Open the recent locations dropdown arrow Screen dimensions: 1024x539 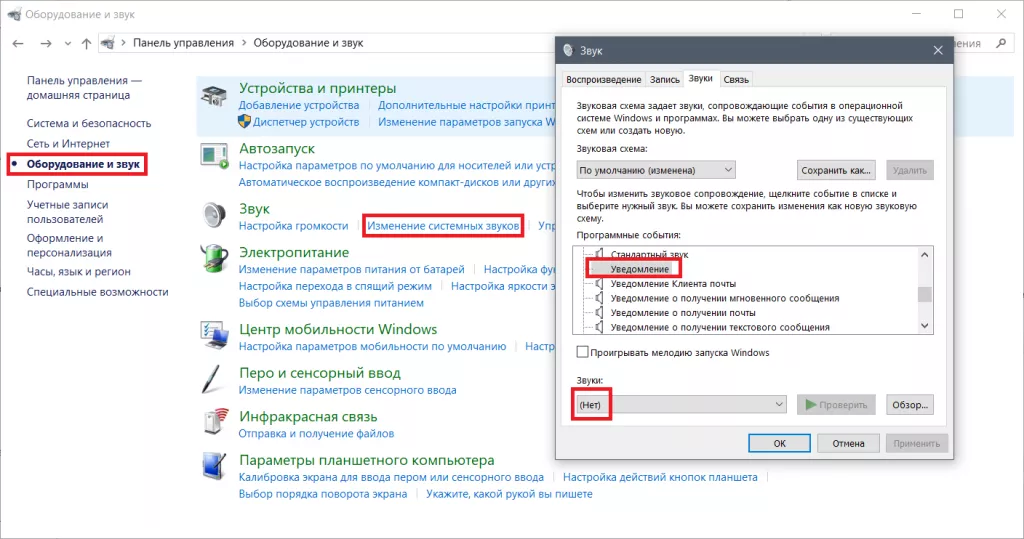(x=68, y=43)
